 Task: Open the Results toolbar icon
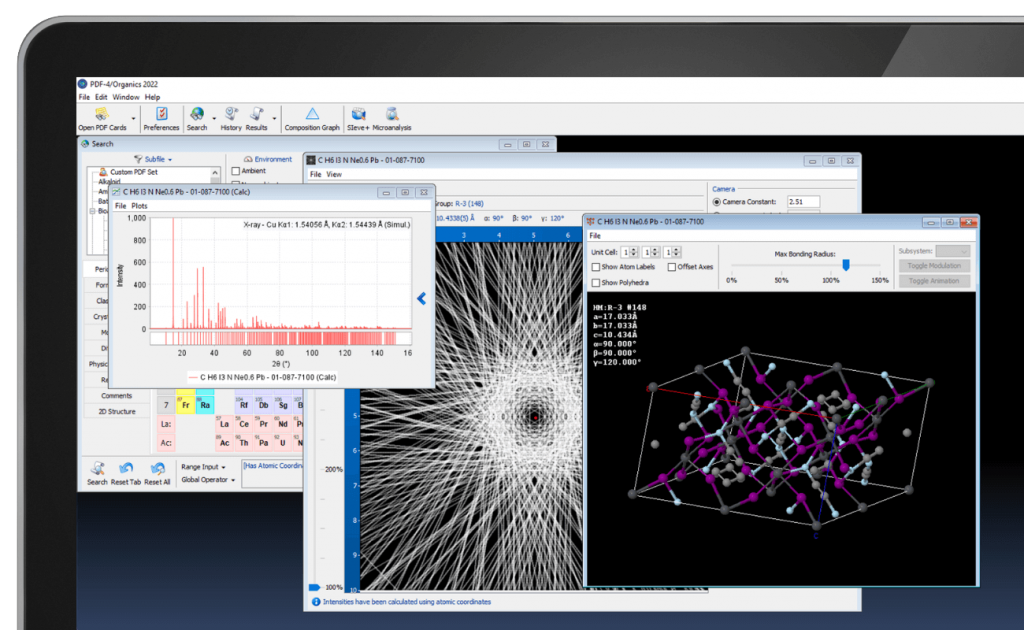click(x=257, y=114)
